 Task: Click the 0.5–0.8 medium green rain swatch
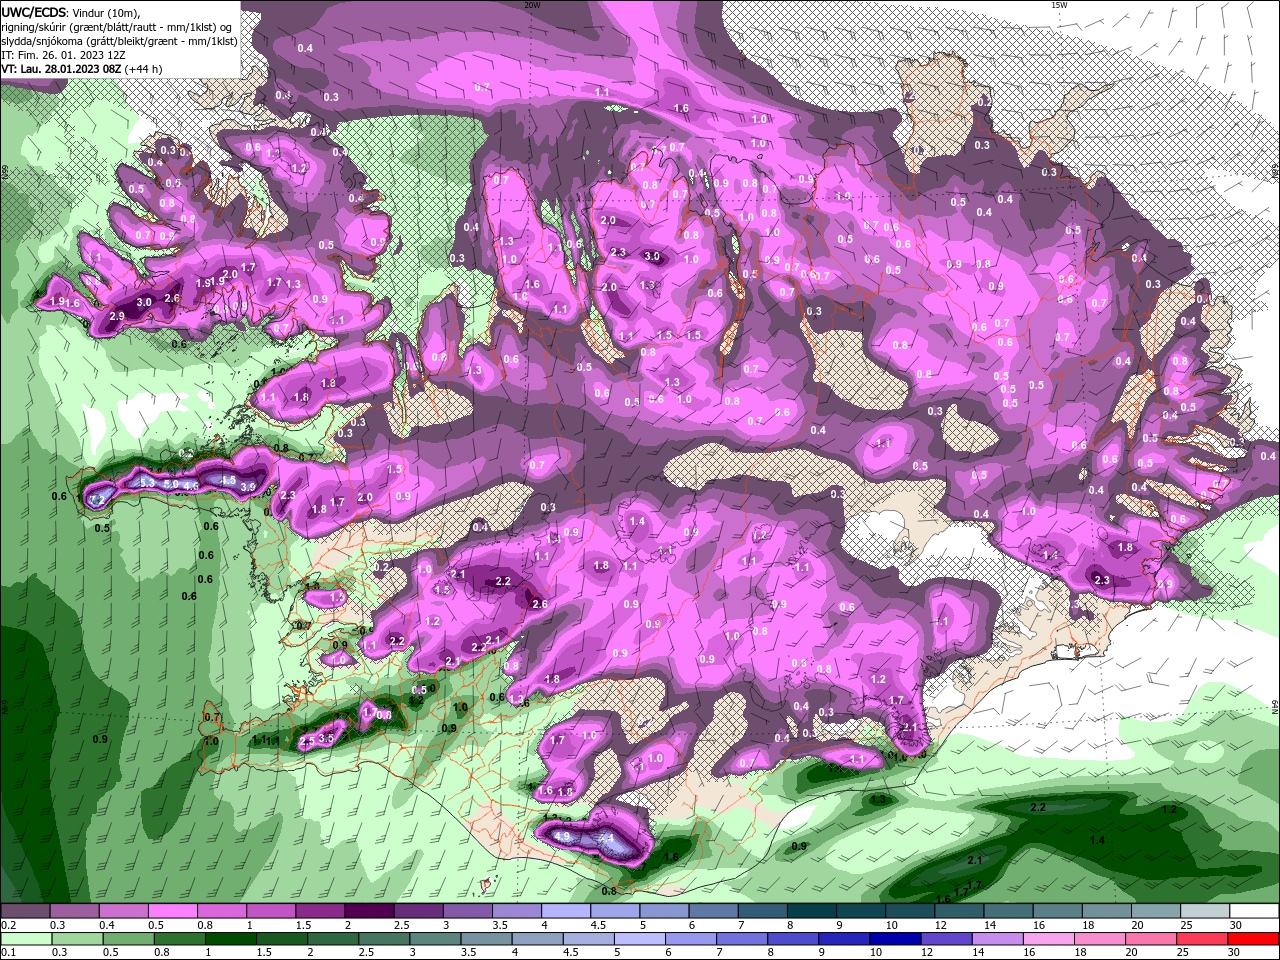click(129, 939)
